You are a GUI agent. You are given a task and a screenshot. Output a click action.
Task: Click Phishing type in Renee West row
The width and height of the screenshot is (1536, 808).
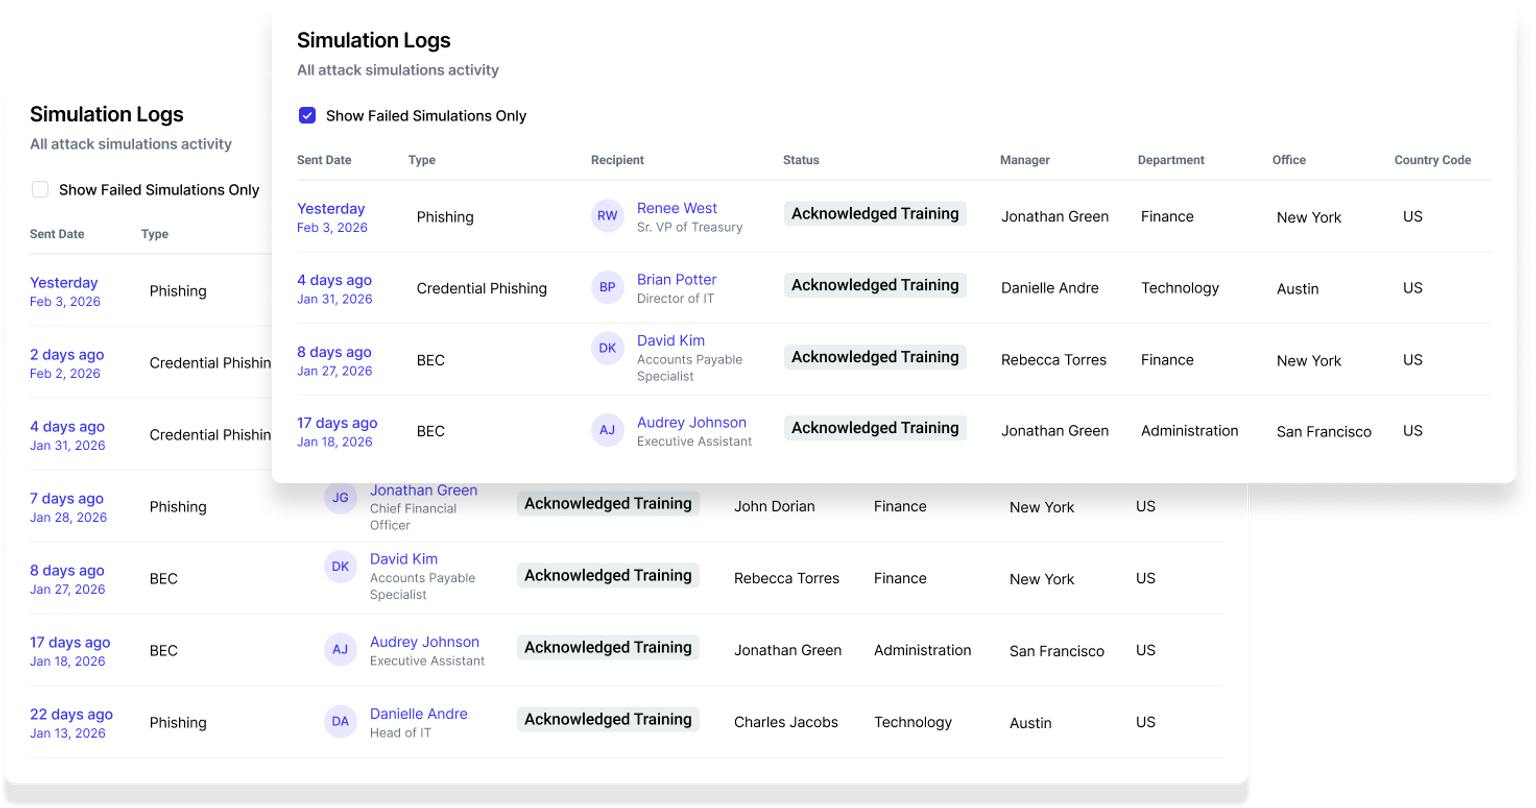[445, 217]
